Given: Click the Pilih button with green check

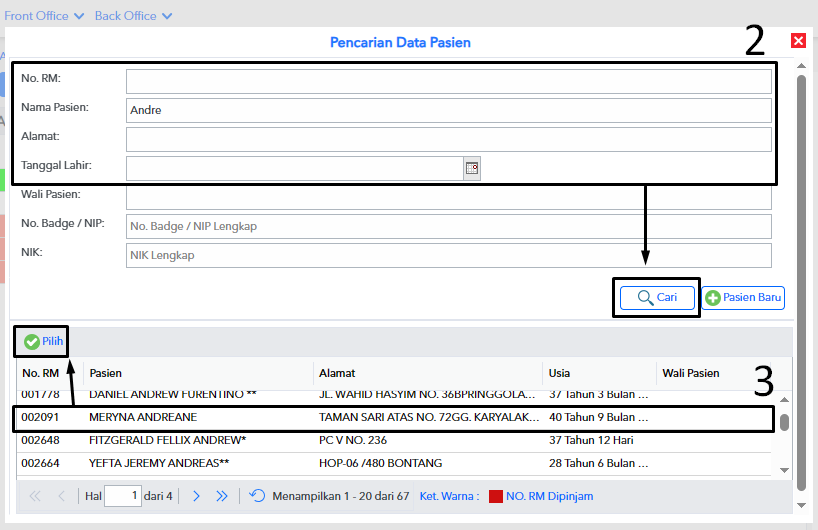Looking at the screenshot, I should point(43,342).
